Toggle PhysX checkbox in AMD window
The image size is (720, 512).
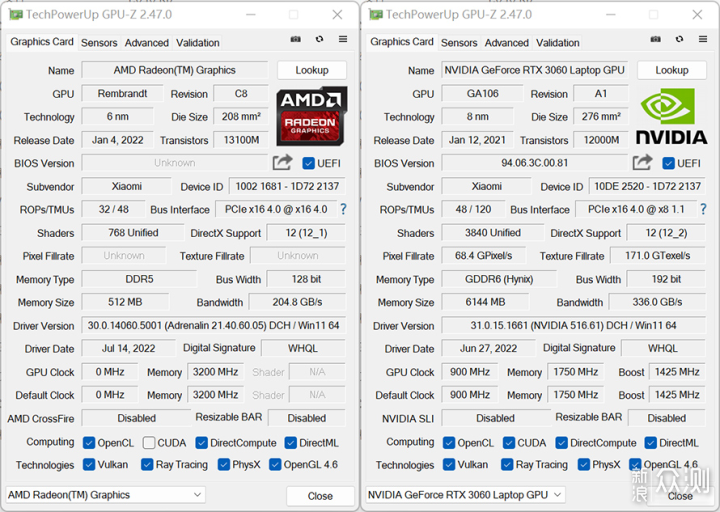(x=223, y=464)
